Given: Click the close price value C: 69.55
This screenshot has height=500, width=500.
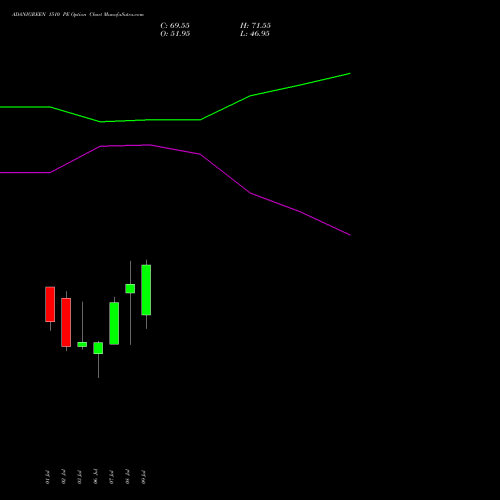Looking at the screenshot, I should 175,26.
